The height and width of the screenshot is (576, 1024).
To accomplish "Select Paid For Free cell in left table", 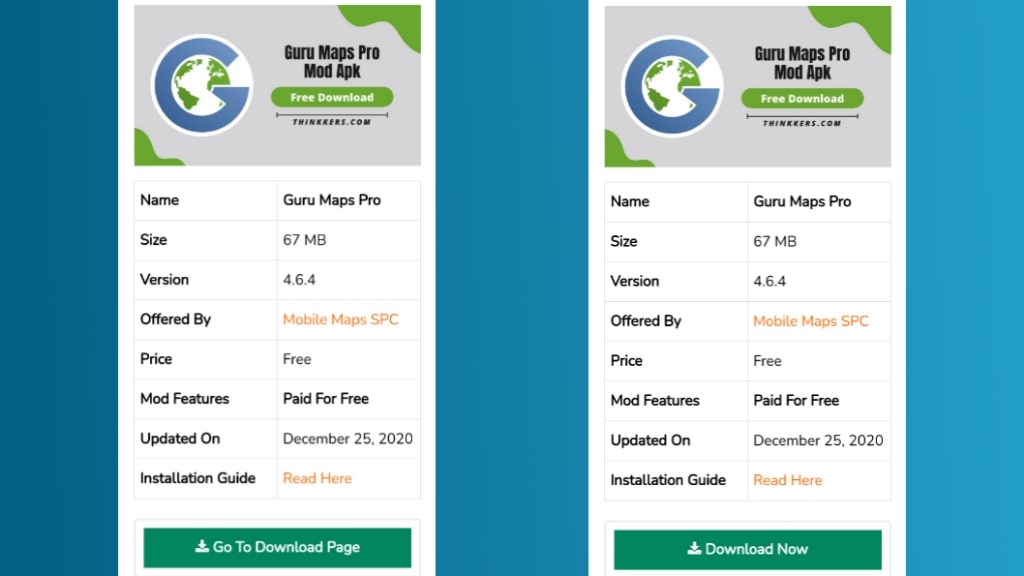I will (325, 398).
